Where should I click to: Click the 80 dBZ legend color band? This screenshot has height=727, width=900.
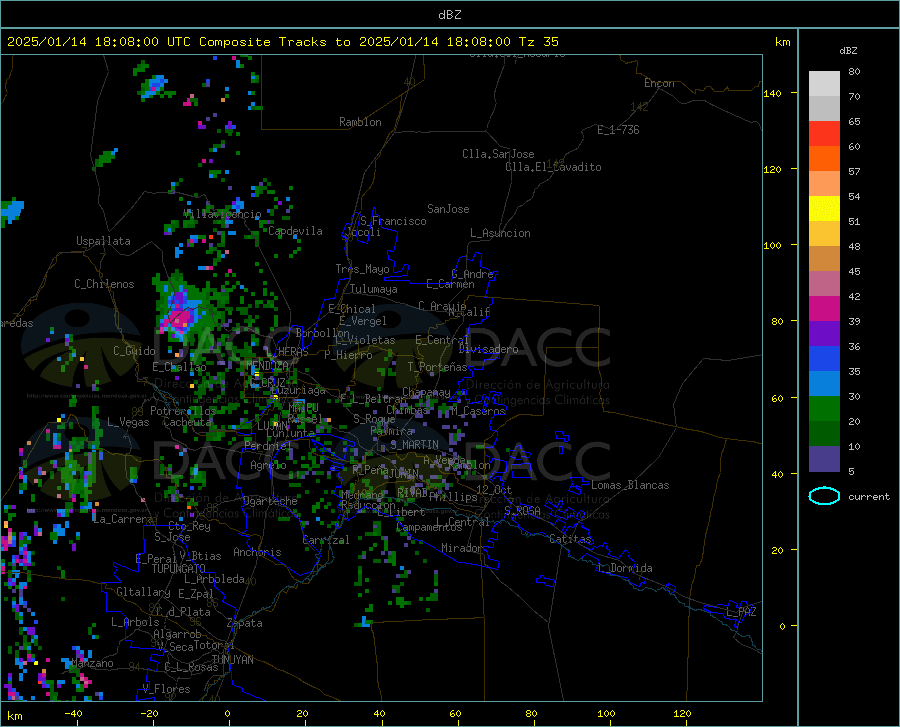coord(824,83)
